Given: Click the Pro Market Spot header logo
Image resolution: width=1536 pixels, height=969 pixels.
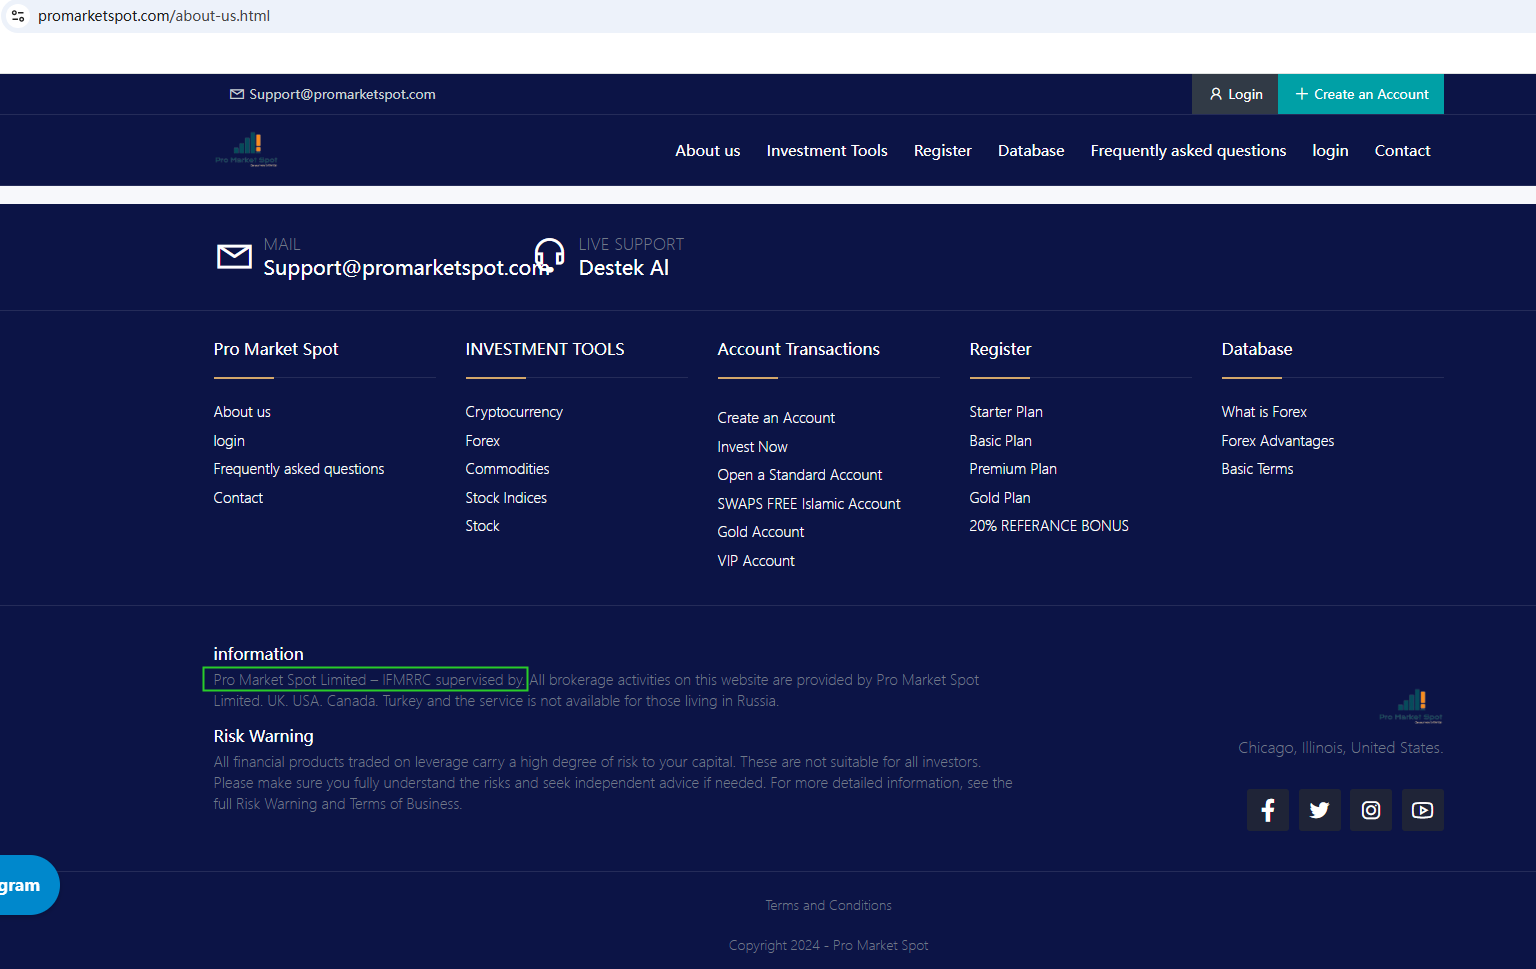Looking at the screenshot, I should click(x=247, y=150).
